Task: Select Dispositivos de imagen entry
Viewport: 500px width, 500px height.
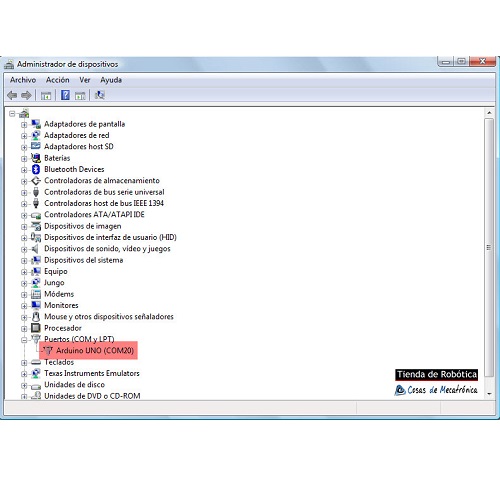Action: (83, 226)
